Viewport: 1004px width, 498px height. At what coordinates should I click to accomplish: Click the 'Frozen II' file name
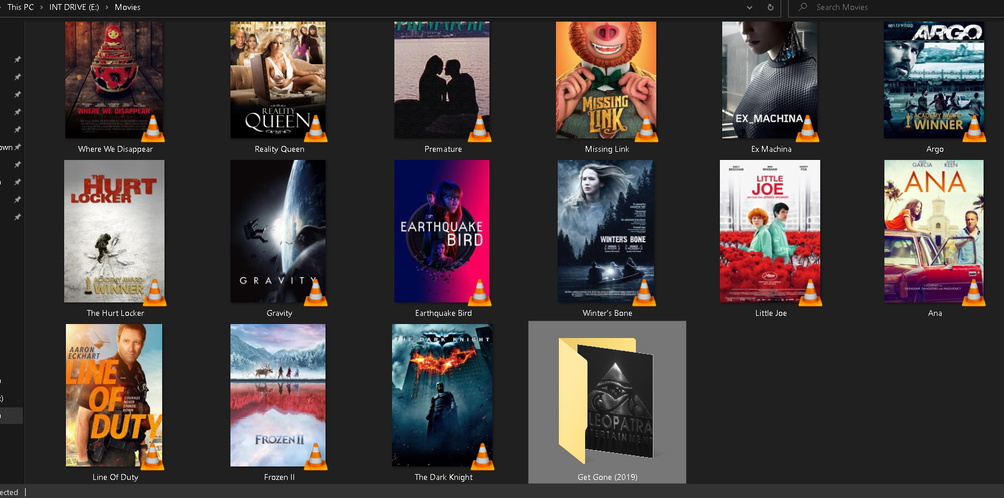click(279, 477)
